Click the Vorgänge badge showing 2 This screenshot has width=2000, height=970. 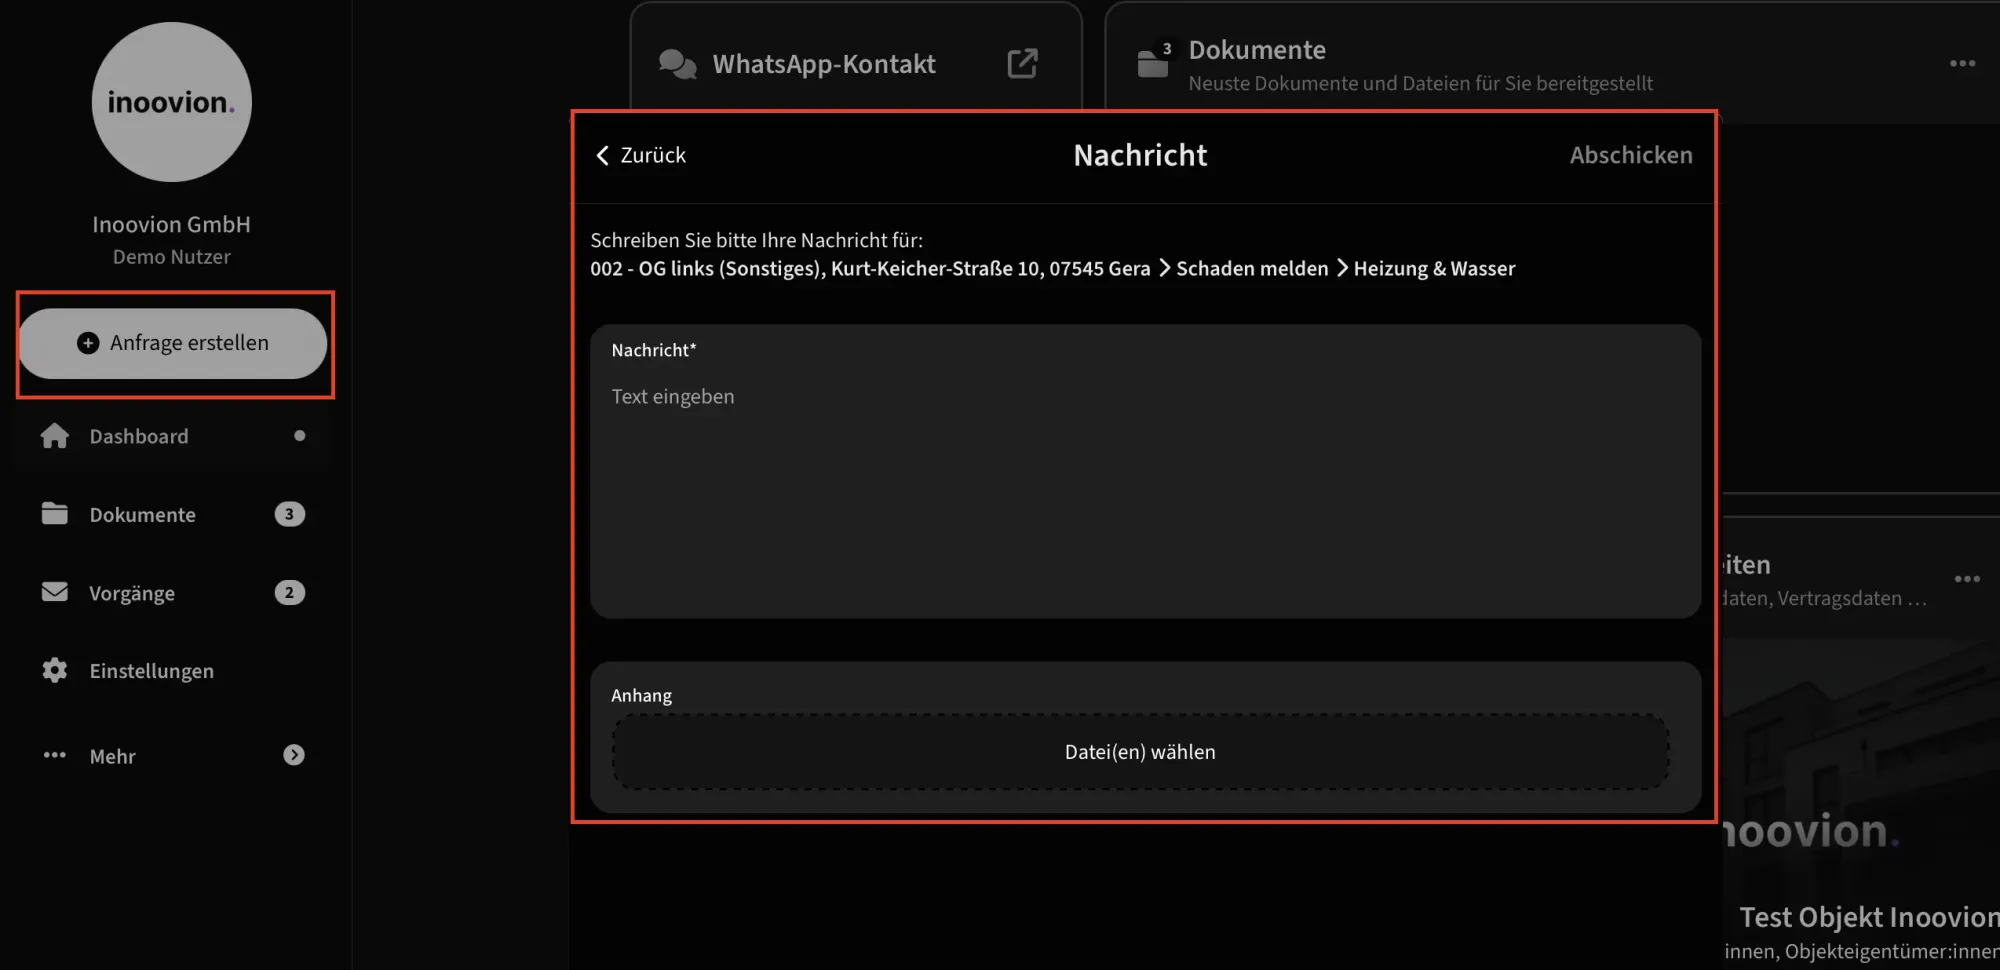[x=290, y=593]
